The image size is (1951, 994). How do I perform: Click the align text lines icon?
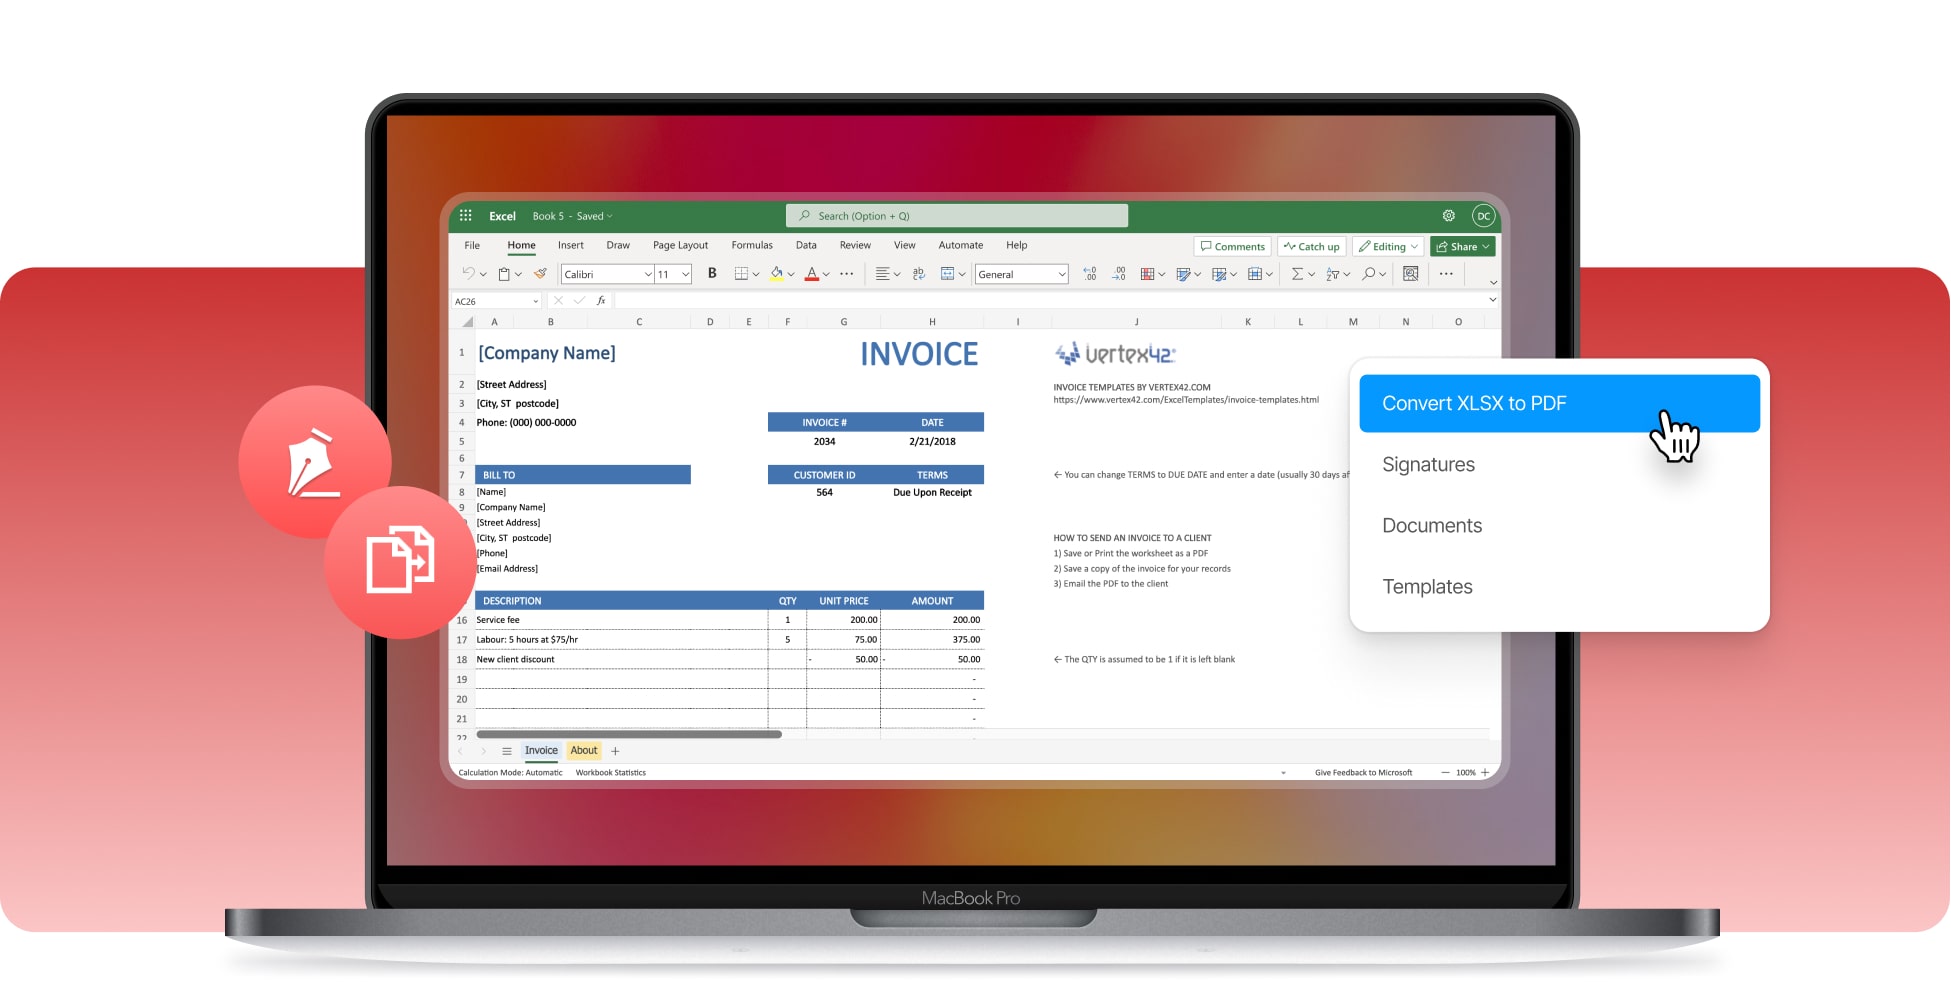pyautogui.click(x=882, y=274)
